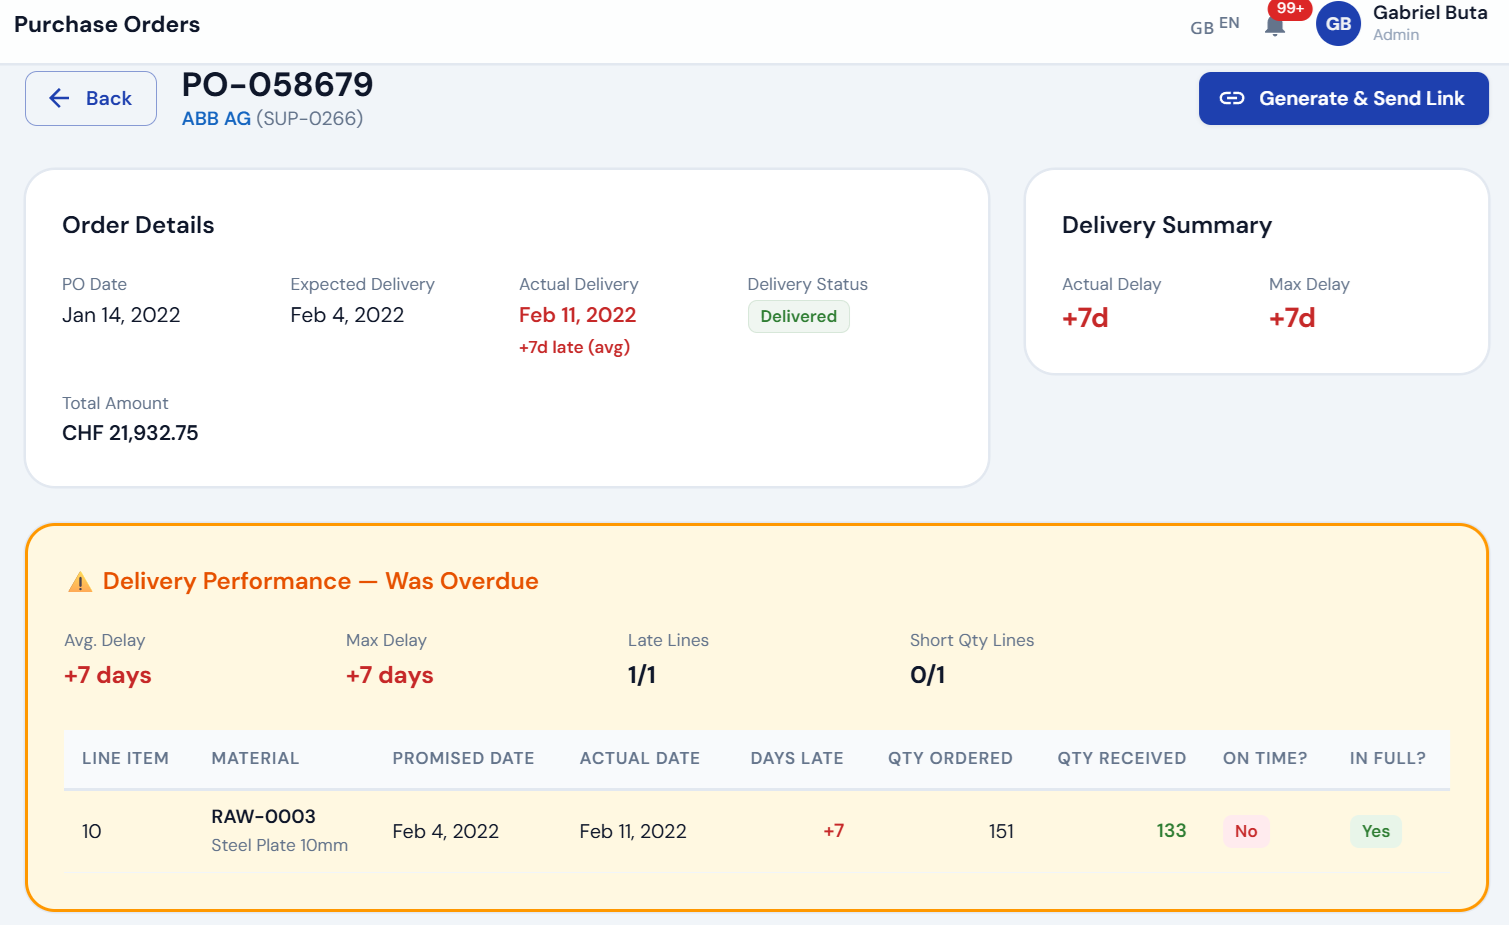This screenshot has width=1509, height=925.
Task: Click the 'No' on-time indicator badge
Action: tap(1246, 831)
